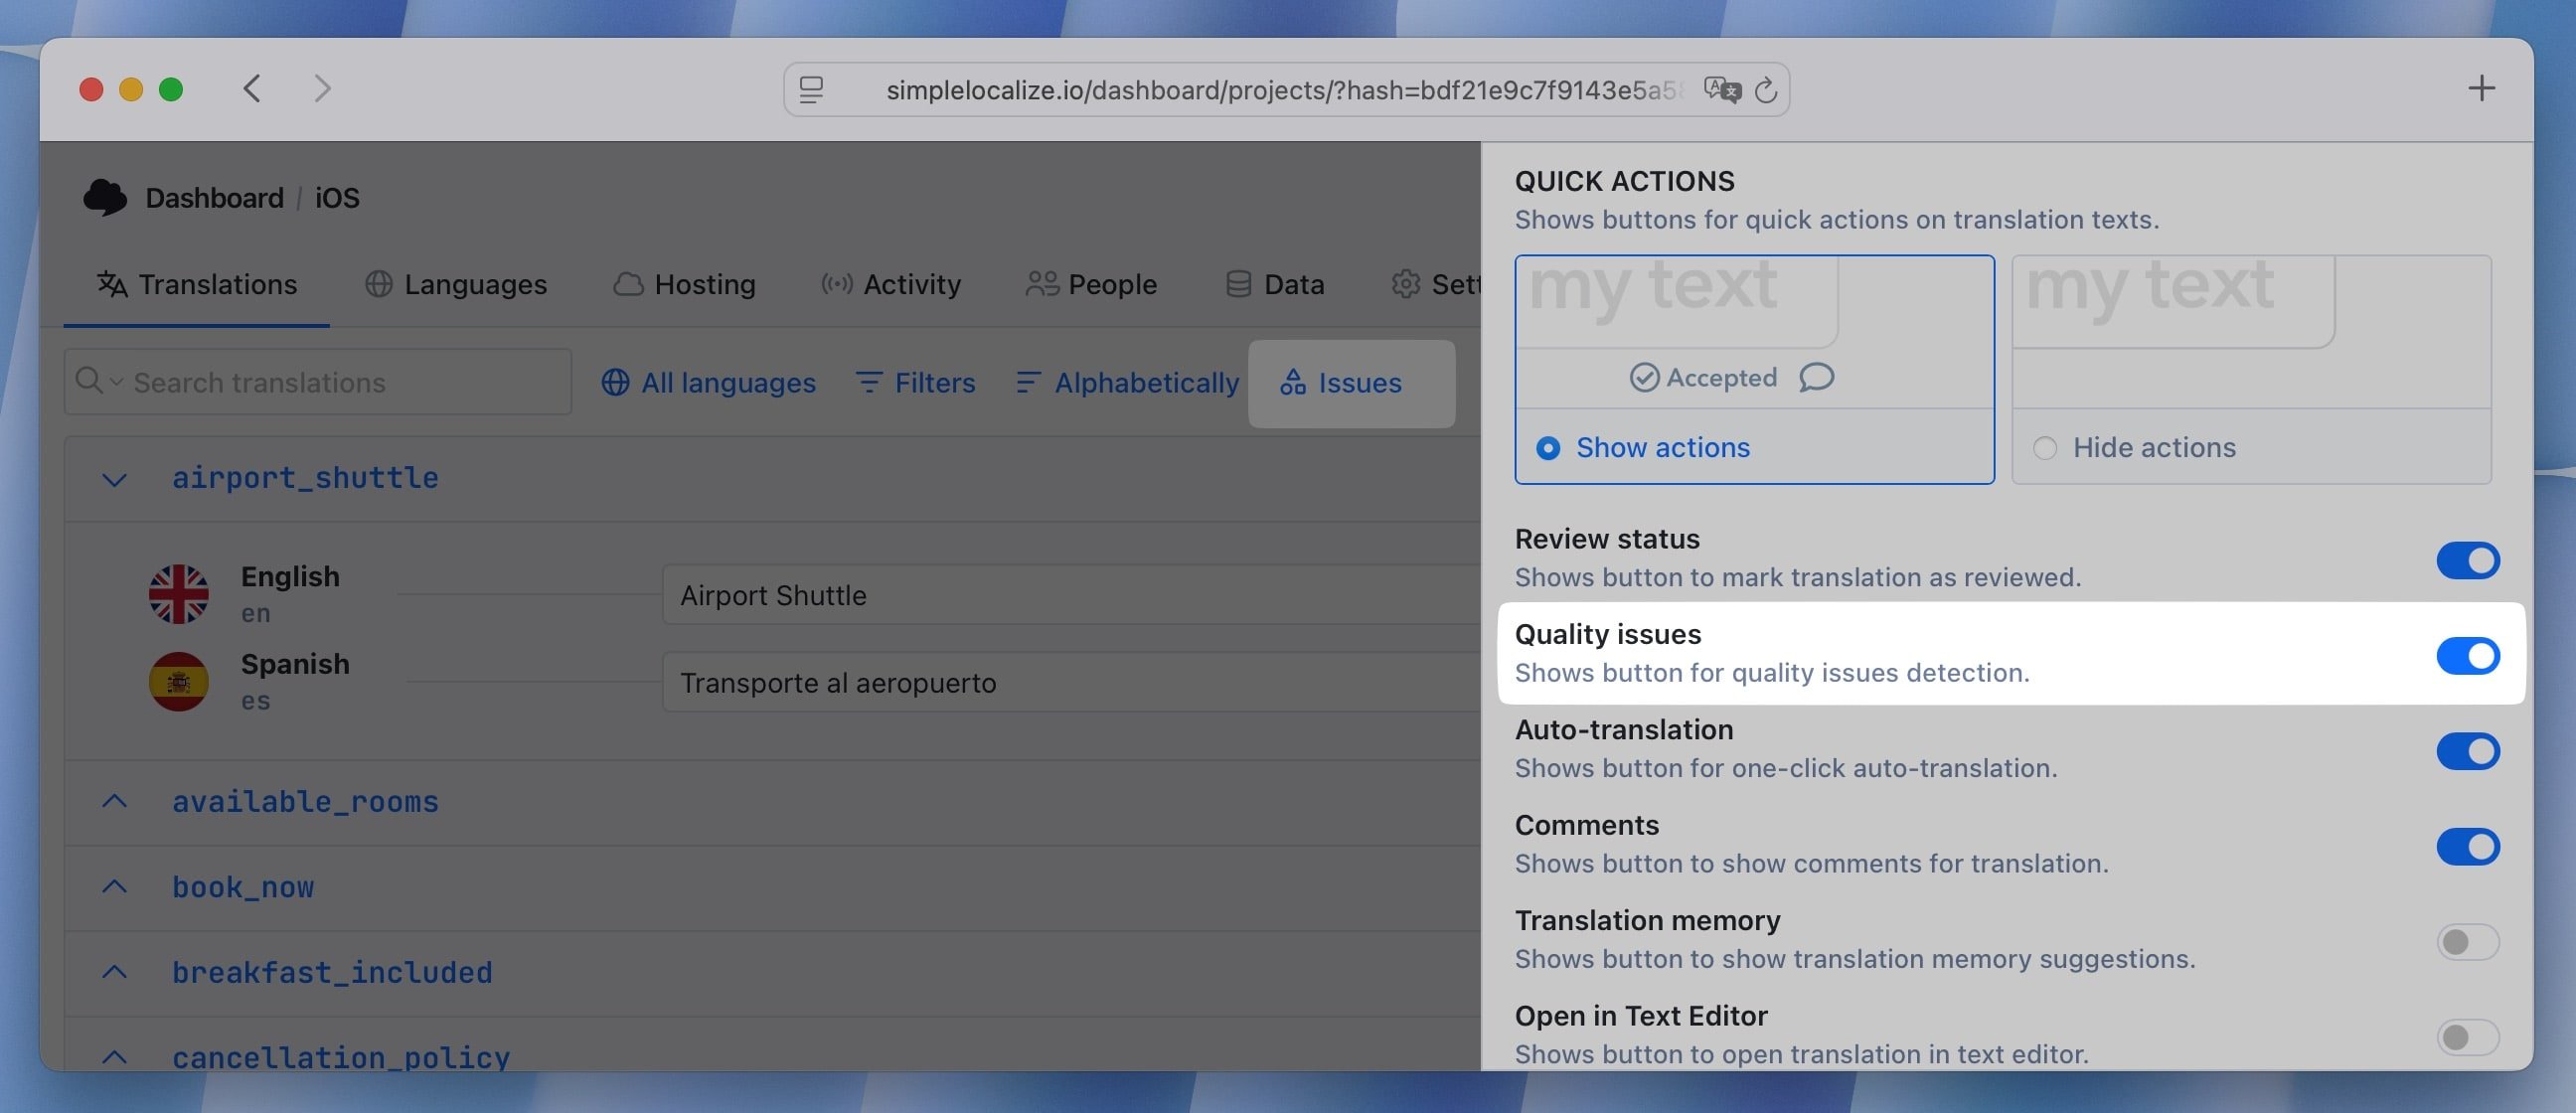Click the Data database icon

[x=1239, y=284]
